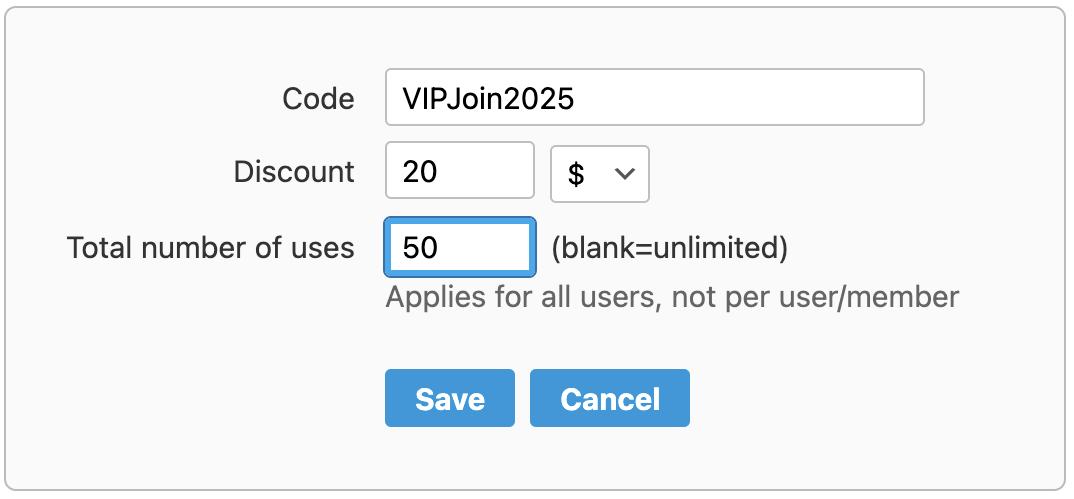Open the discount type $ dropdown
The width and height of the screenshot is (1074, 499).
point(600,173)
